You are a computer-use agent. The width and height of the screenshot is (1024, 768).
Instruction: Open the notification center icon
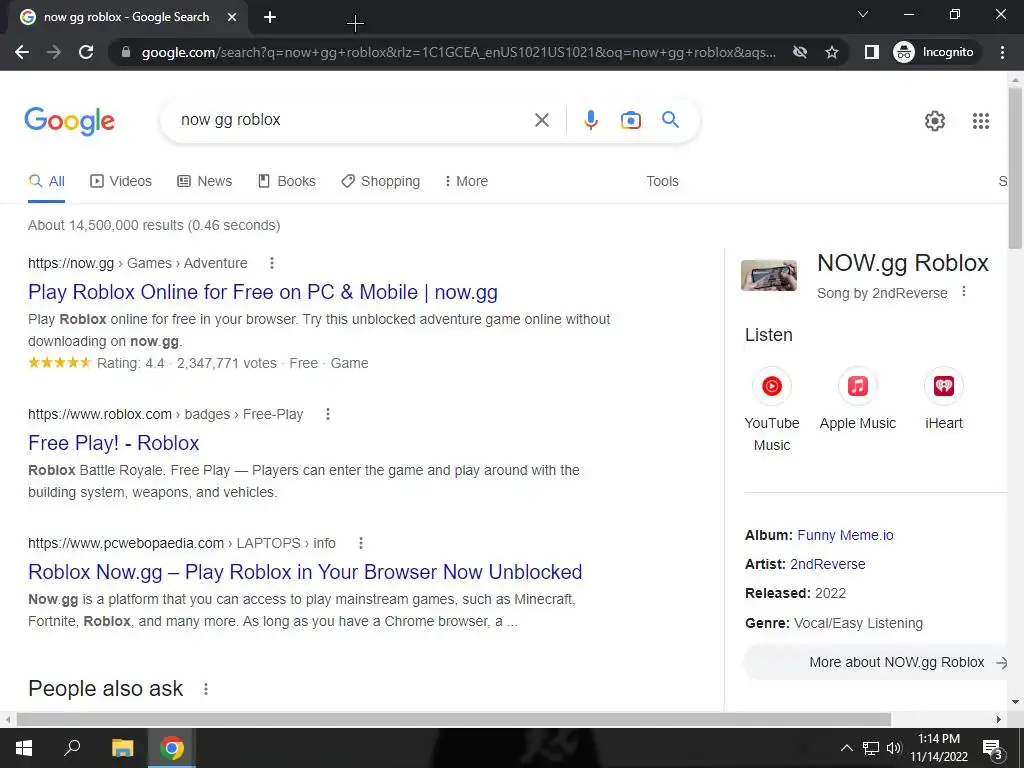[x=992, y=749]
